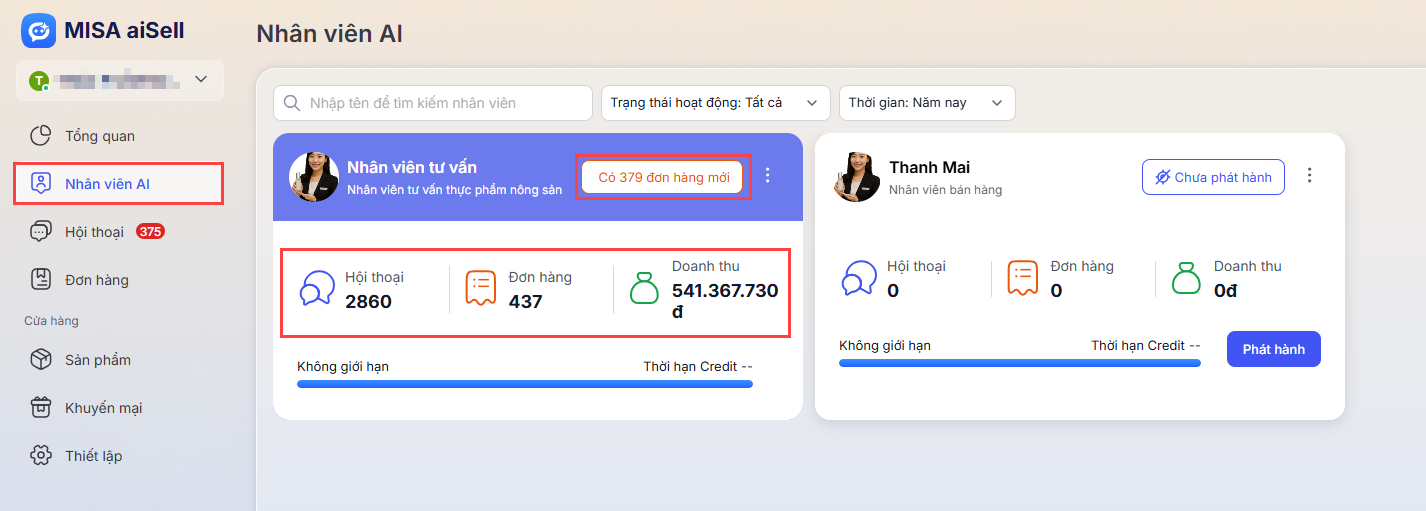Click the Tổng quan pie chart icon

pyautogui.click(x=41, y=136)
